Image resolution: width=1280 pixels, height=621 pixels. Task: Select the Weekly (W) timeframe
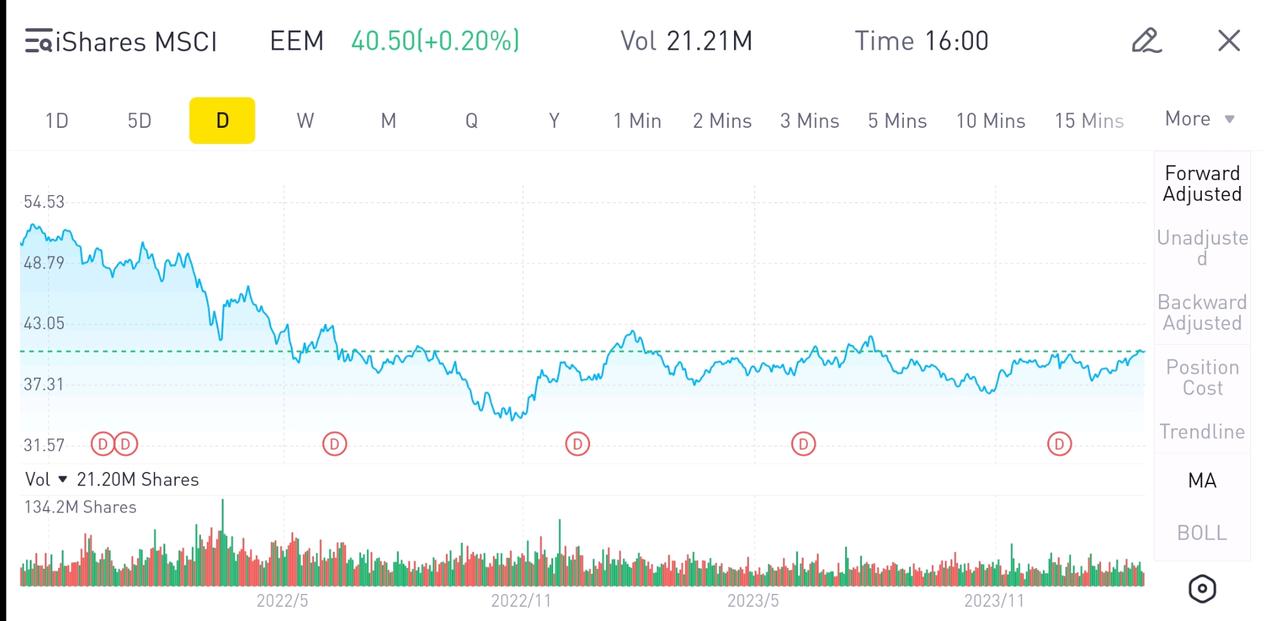click(305, 120)
